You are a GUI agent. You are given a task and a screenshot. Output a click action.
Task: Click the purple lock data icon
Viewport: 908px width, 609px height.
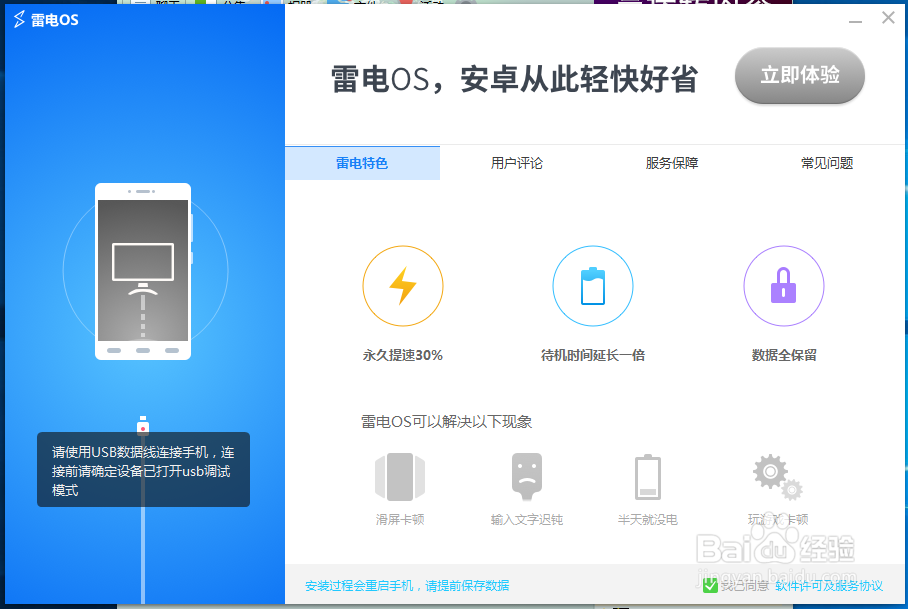click(783, 286)
